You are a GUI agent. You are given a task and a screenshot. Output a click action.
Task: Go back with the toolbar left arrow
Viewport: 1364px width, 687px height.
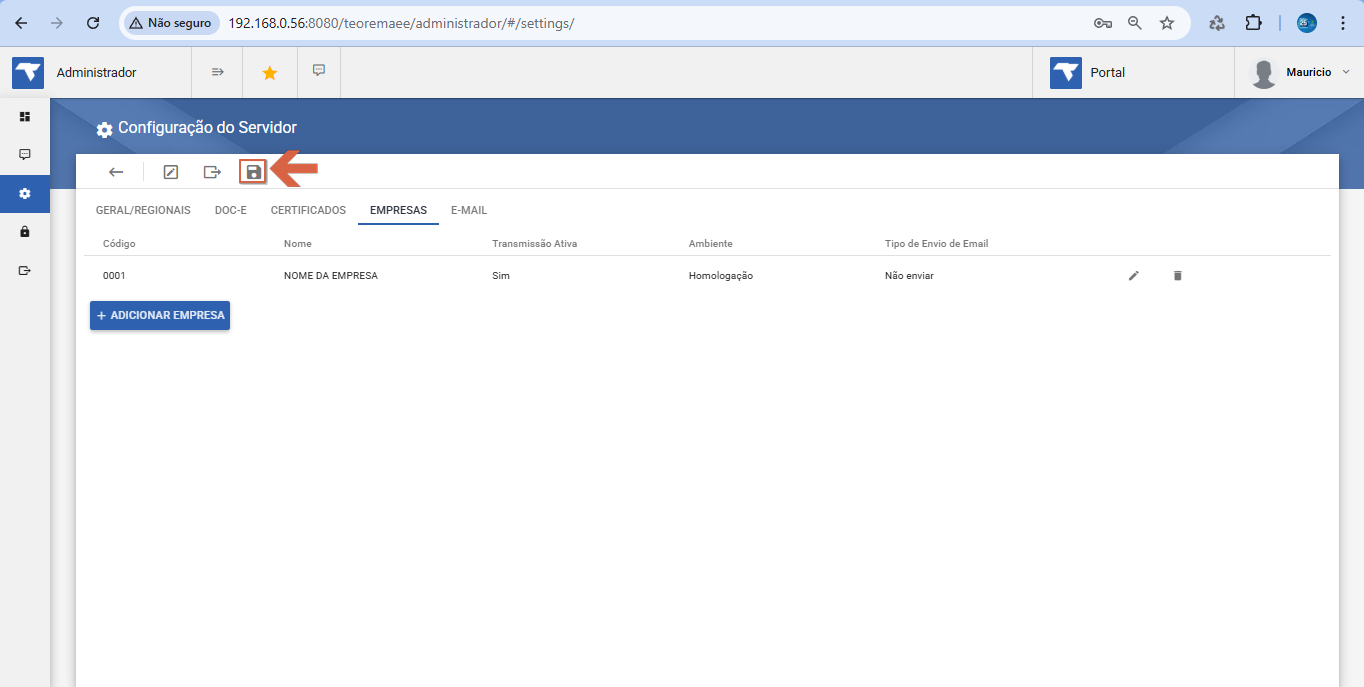pos(116,172)
